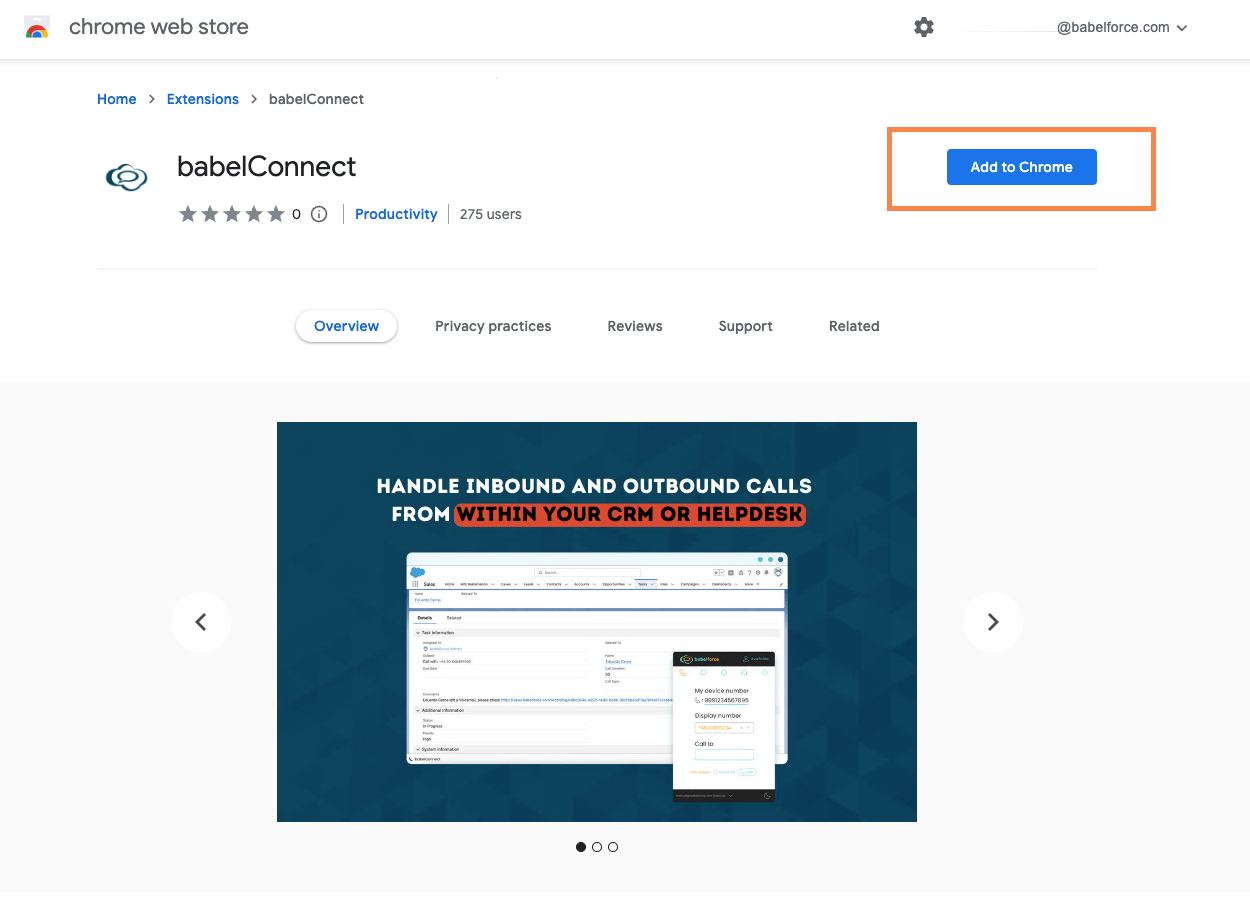1250x897 pixels.
Task: Select the first rating star
Action: click(x=188, y=214)
